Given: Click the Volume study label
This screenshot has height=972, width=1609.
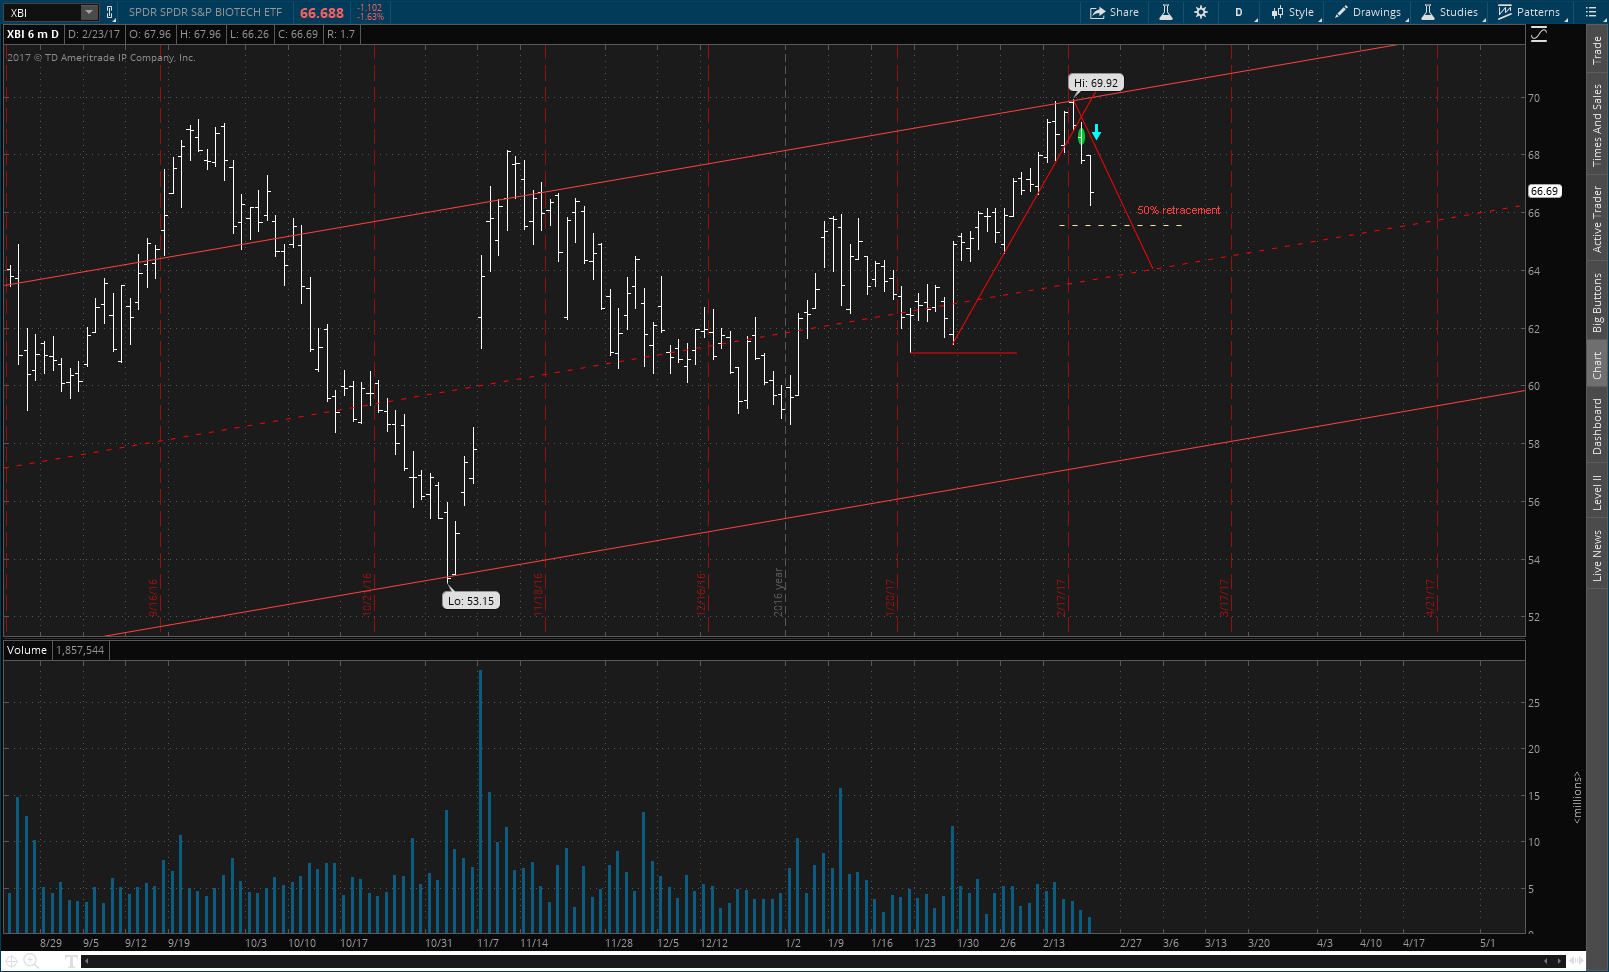Looking at the screenshot, I should tap(27, 650).
